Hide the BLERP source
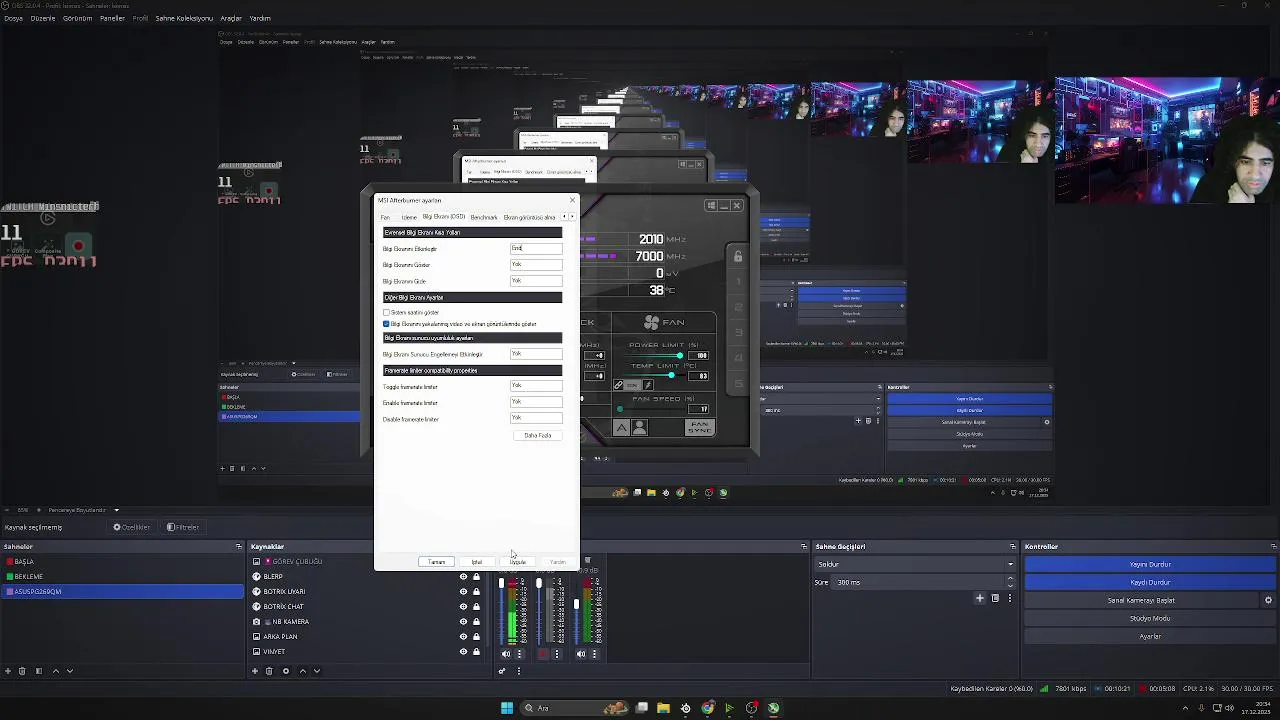 tap(463, 577)
